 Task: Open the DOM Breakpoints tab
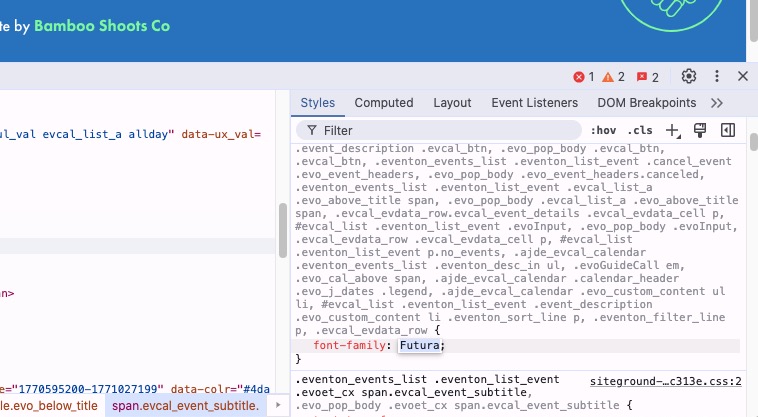[x=646, y=103]
